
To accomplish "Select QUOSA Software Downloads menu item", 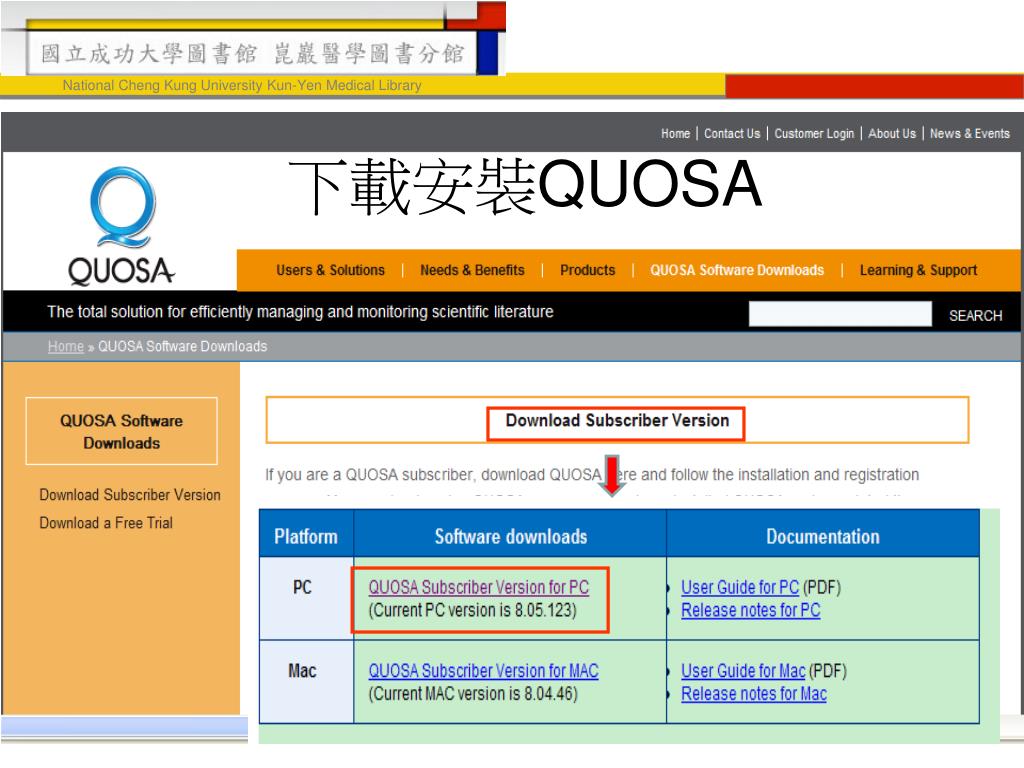I will click(x=737, y=270).
